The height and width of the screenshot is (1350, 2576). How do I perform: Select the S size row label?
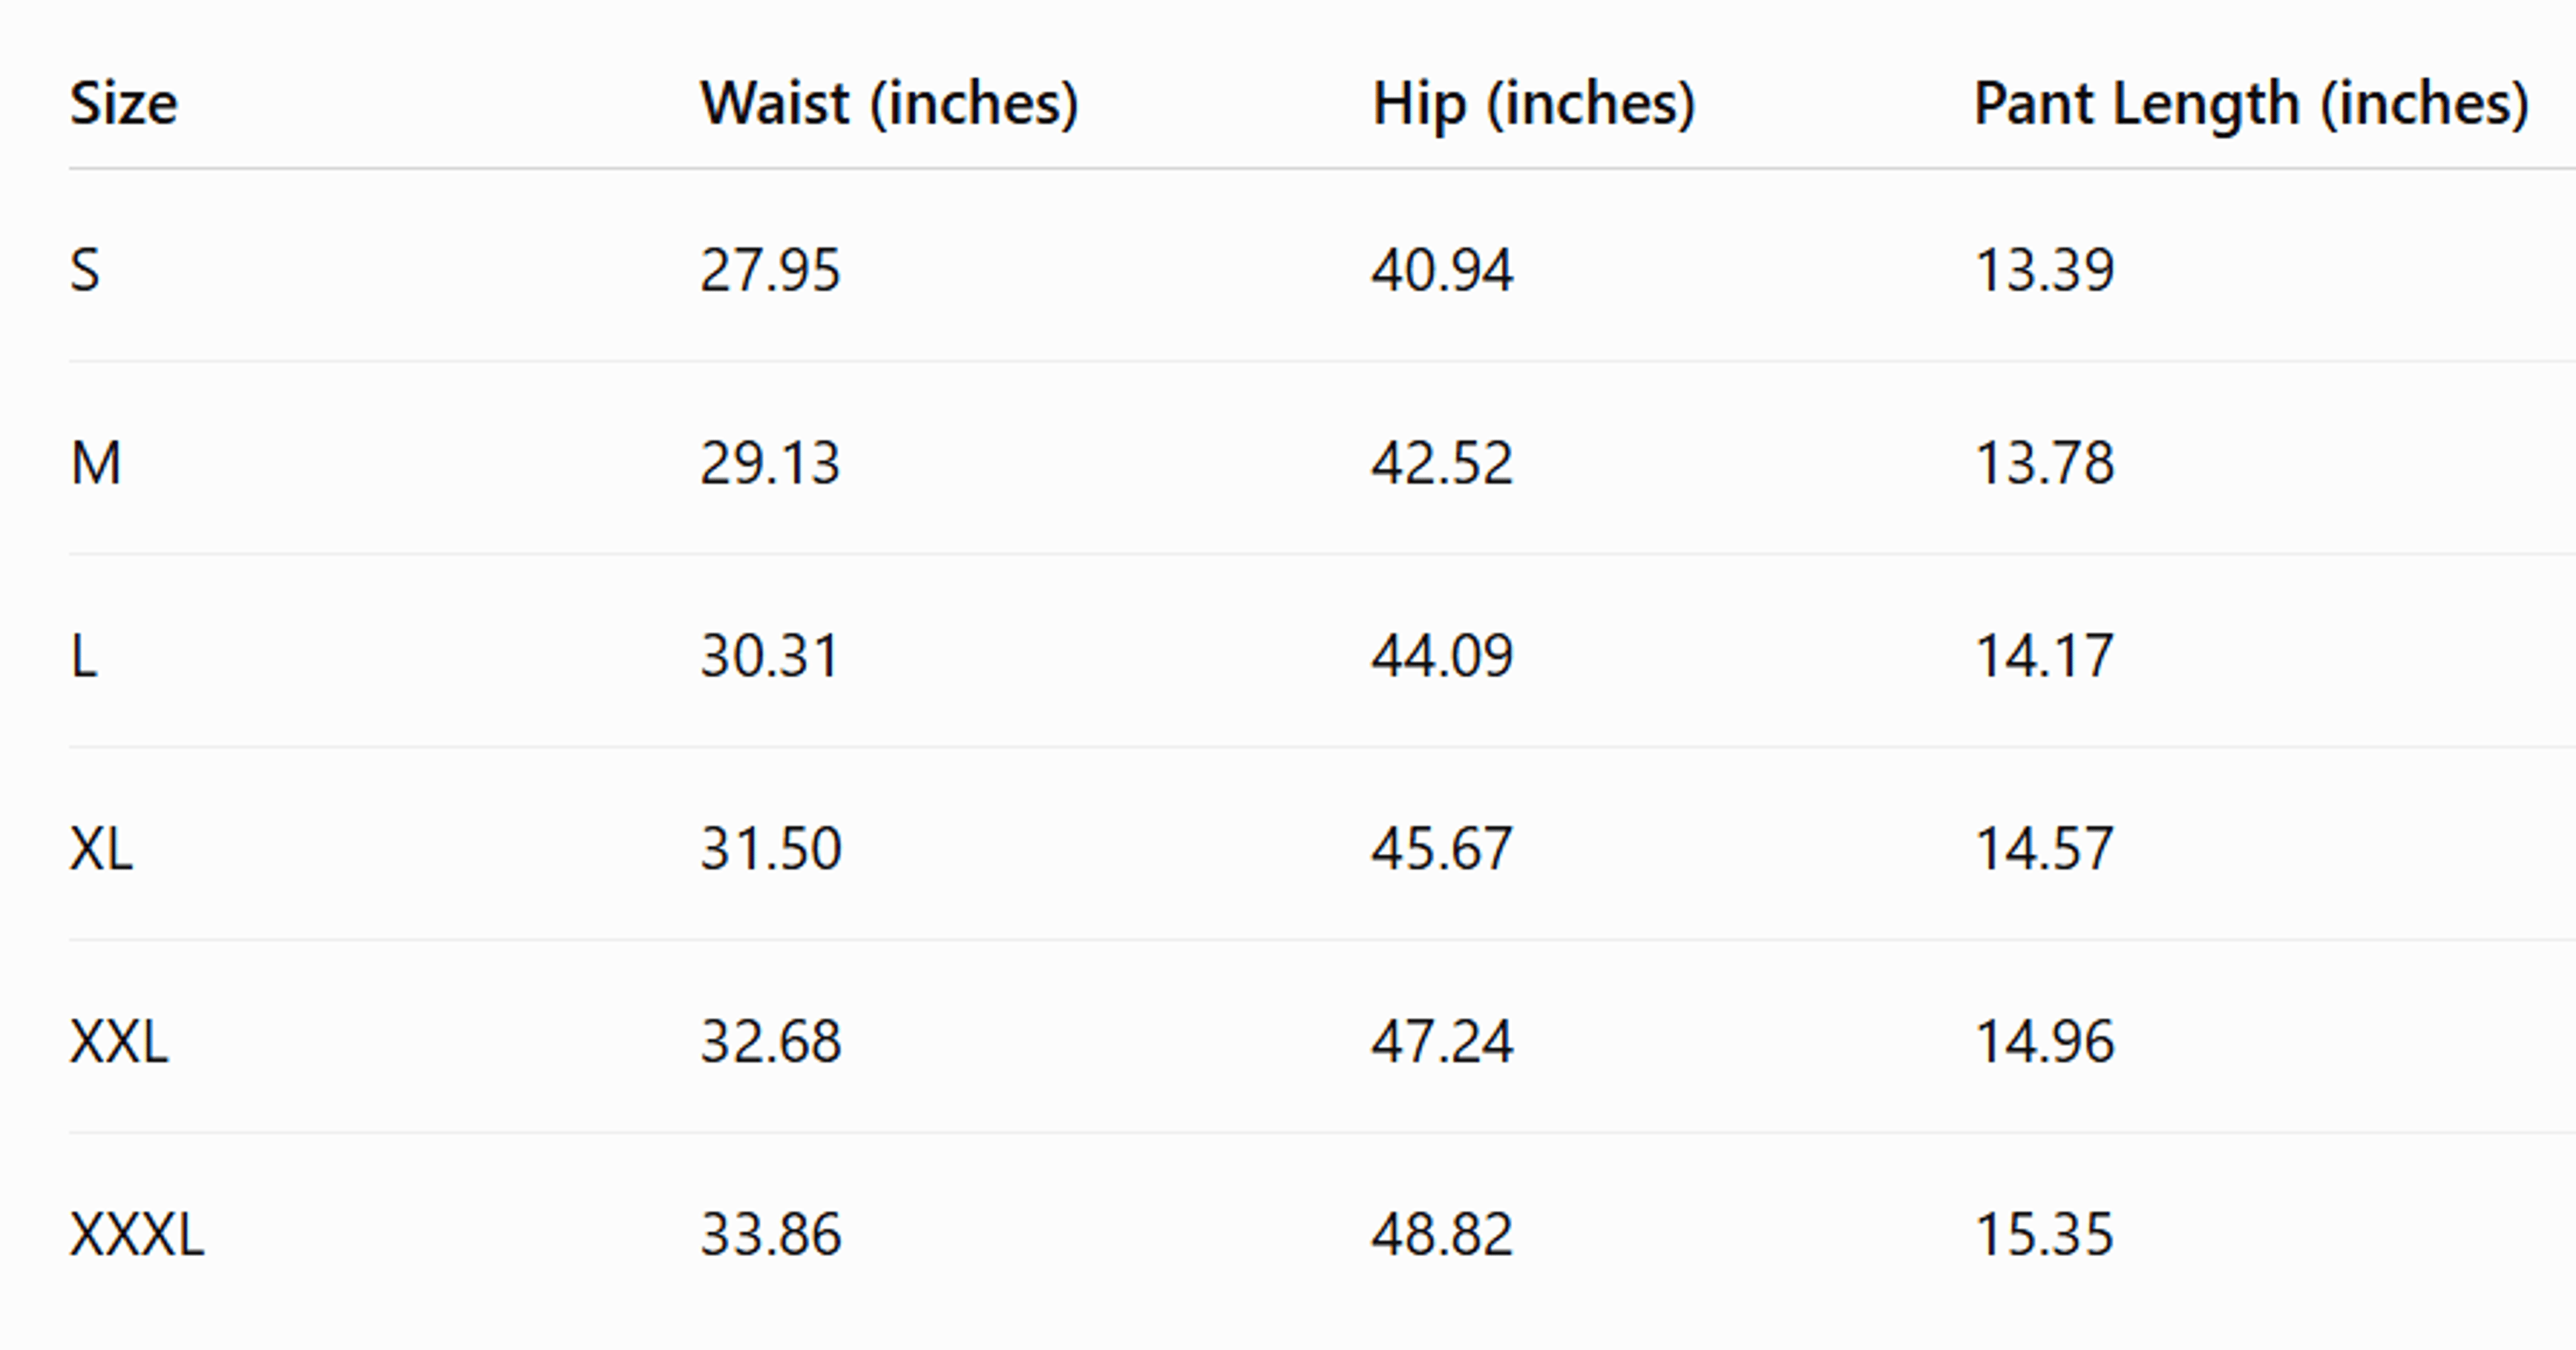(85, 270)
